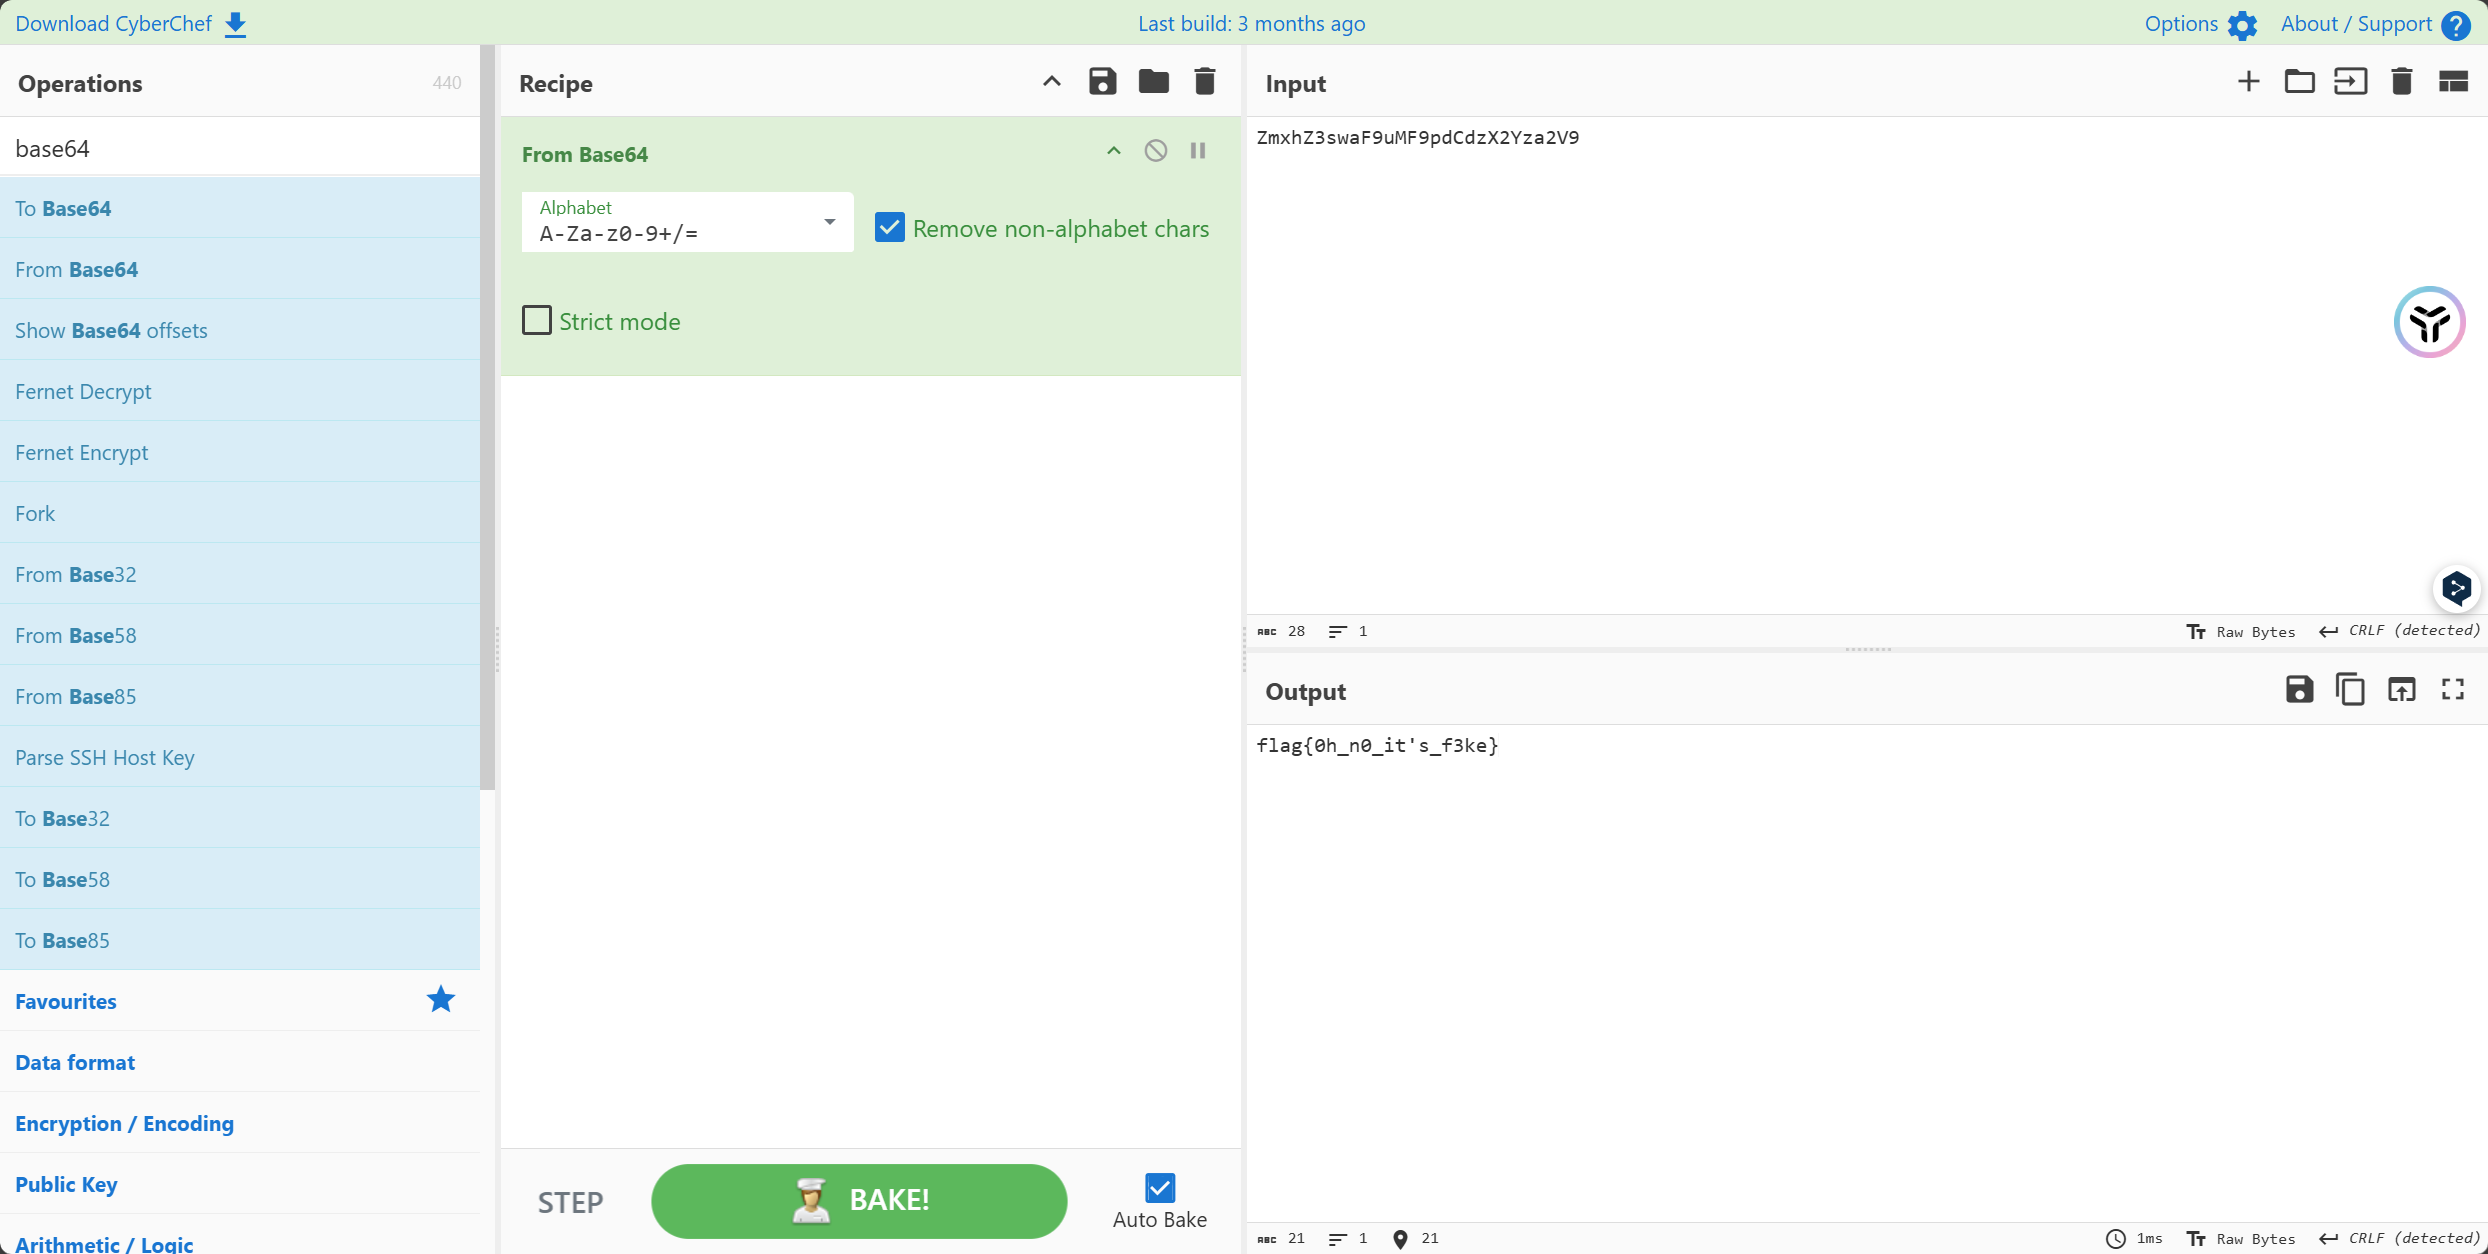Viewport: 2488px width, 1254px height.
Task: Toggle Remove non-alphabet chars checkbox
Action: pyautogui.click(x=889, y=228)
